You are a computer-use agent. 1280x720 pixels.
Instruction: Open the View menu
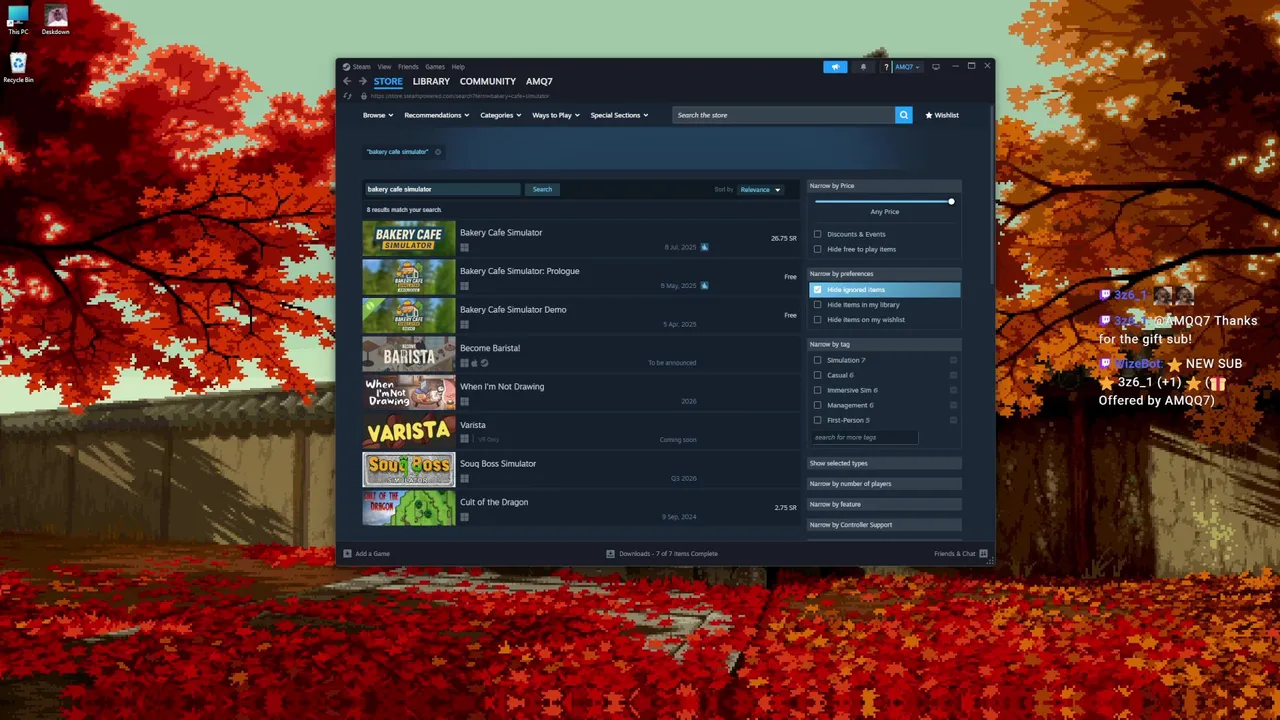pyautogui.click(x=384, y=67)
